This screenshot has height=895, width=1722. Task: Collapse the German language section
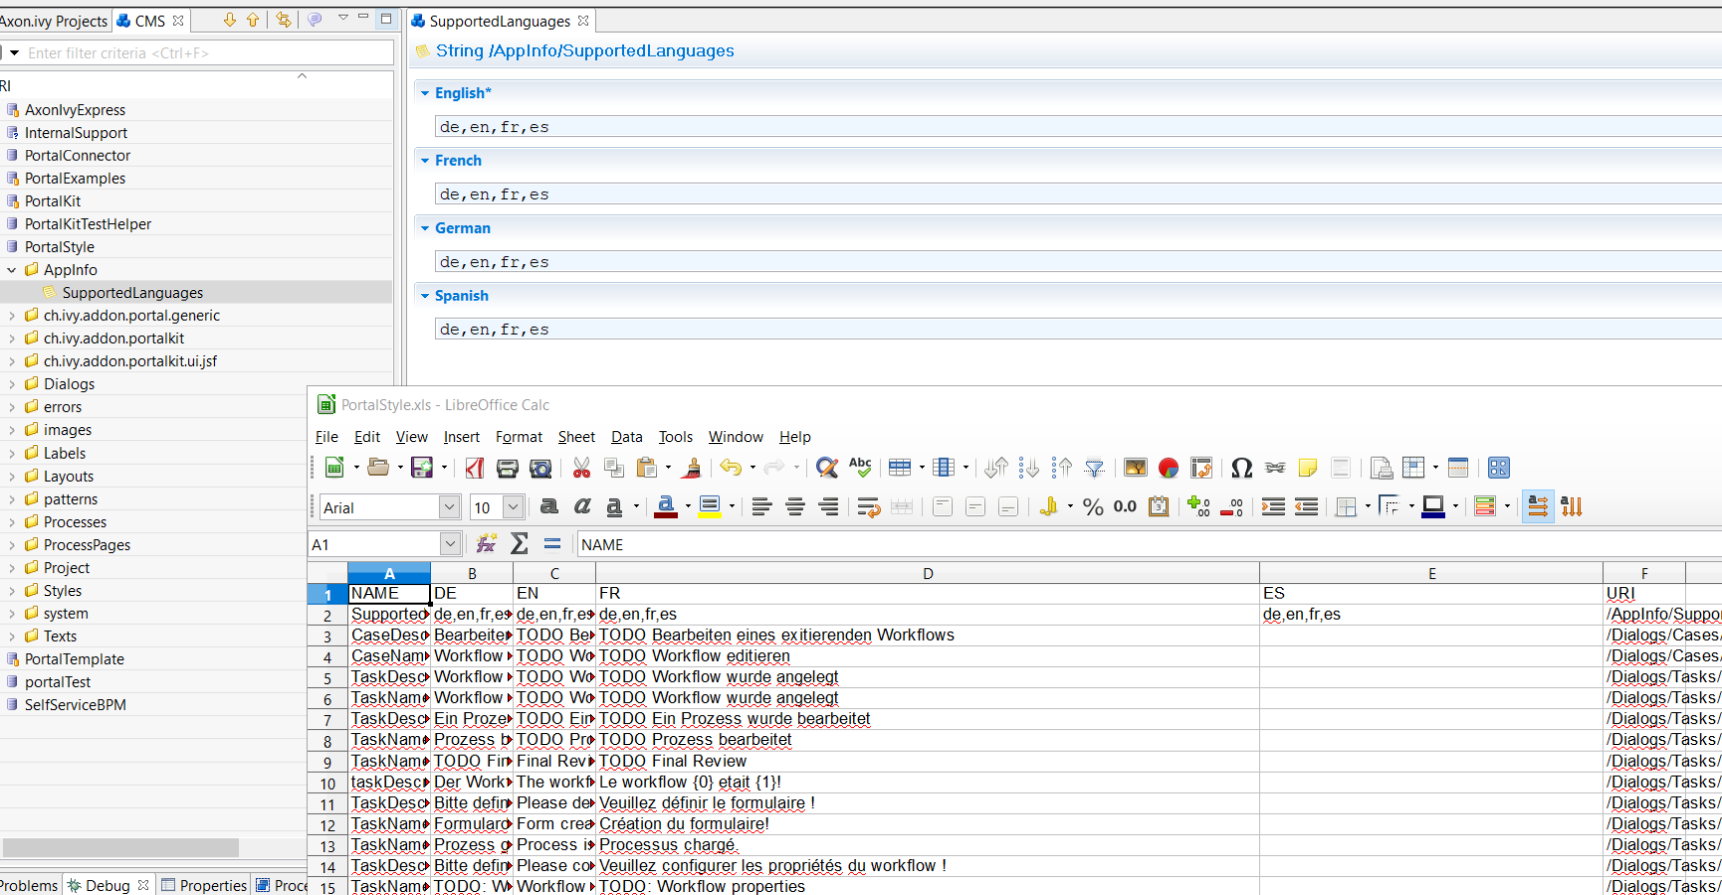(425, 228)
